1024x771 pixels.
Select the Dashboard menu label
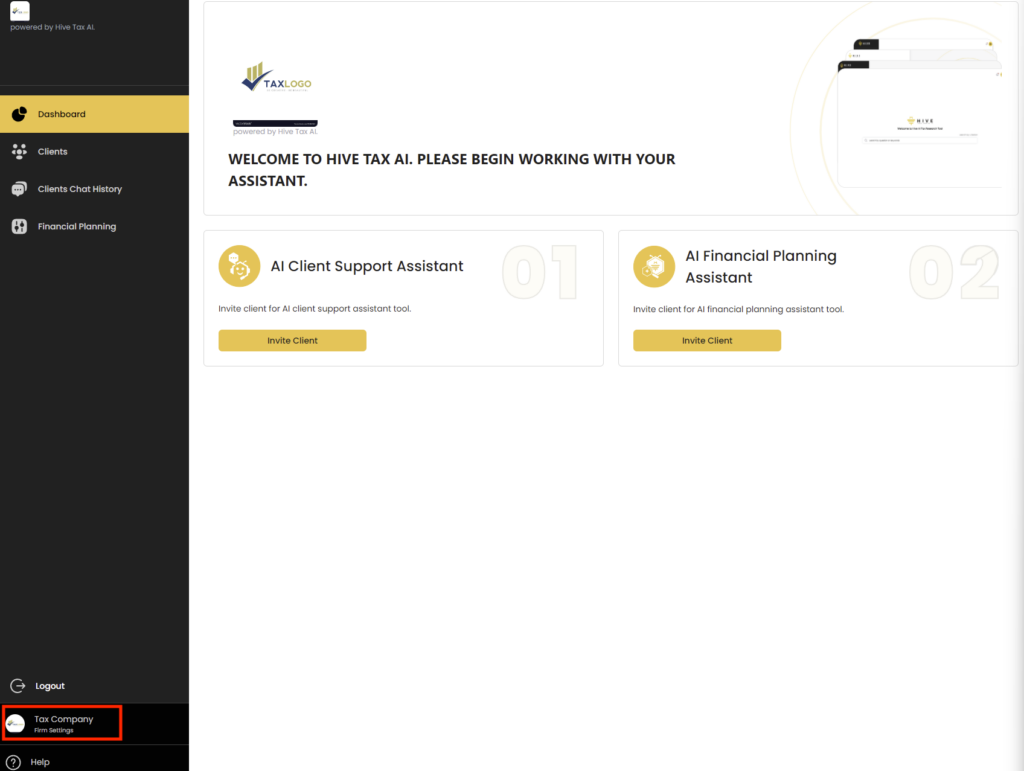click(62, 114)
